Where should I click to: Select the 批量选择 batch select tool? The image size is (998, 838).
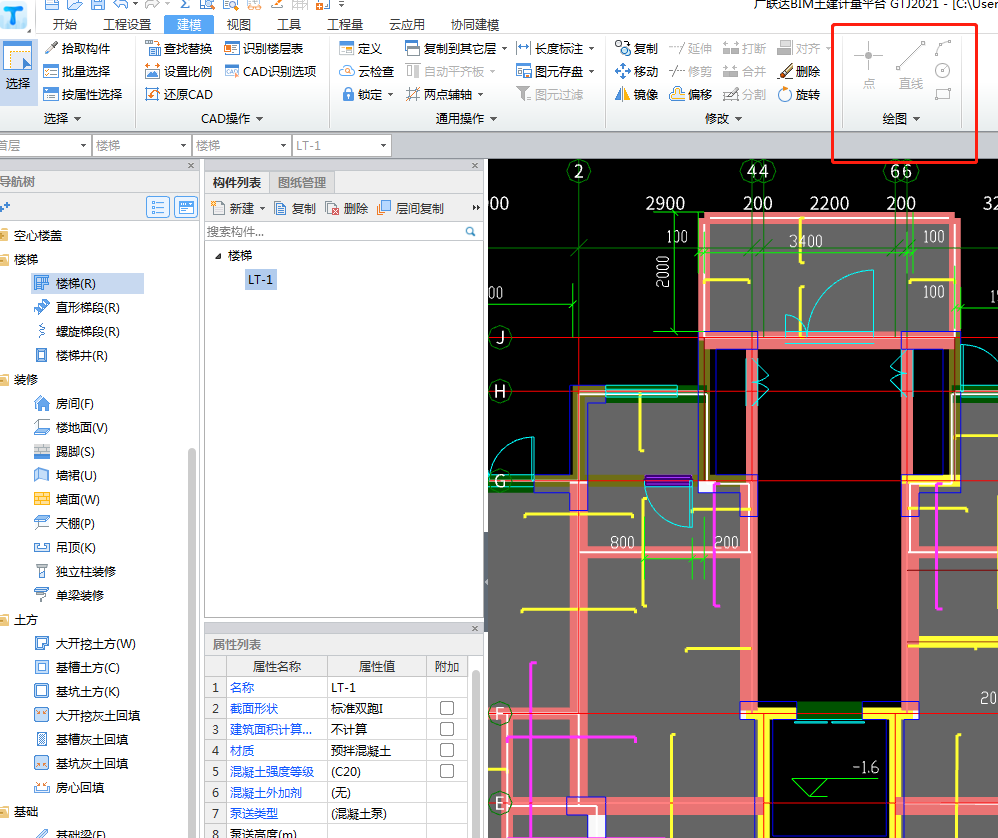pyautogui.click(x=77, y=71)
